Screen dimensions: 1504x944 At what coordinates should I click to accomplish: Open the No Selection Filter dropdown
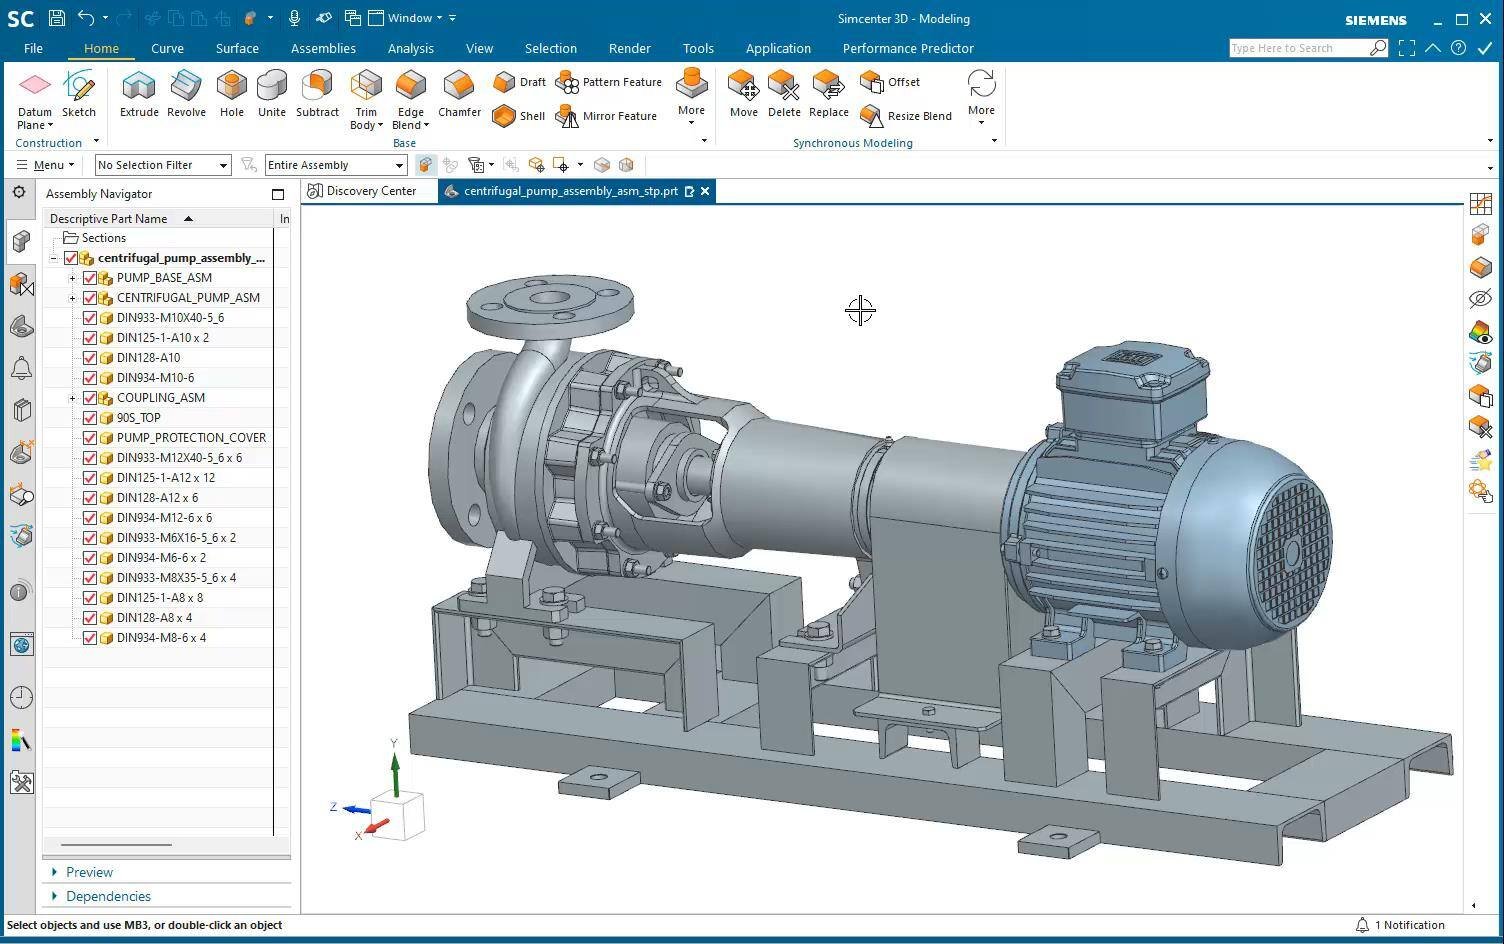[163, 165]
